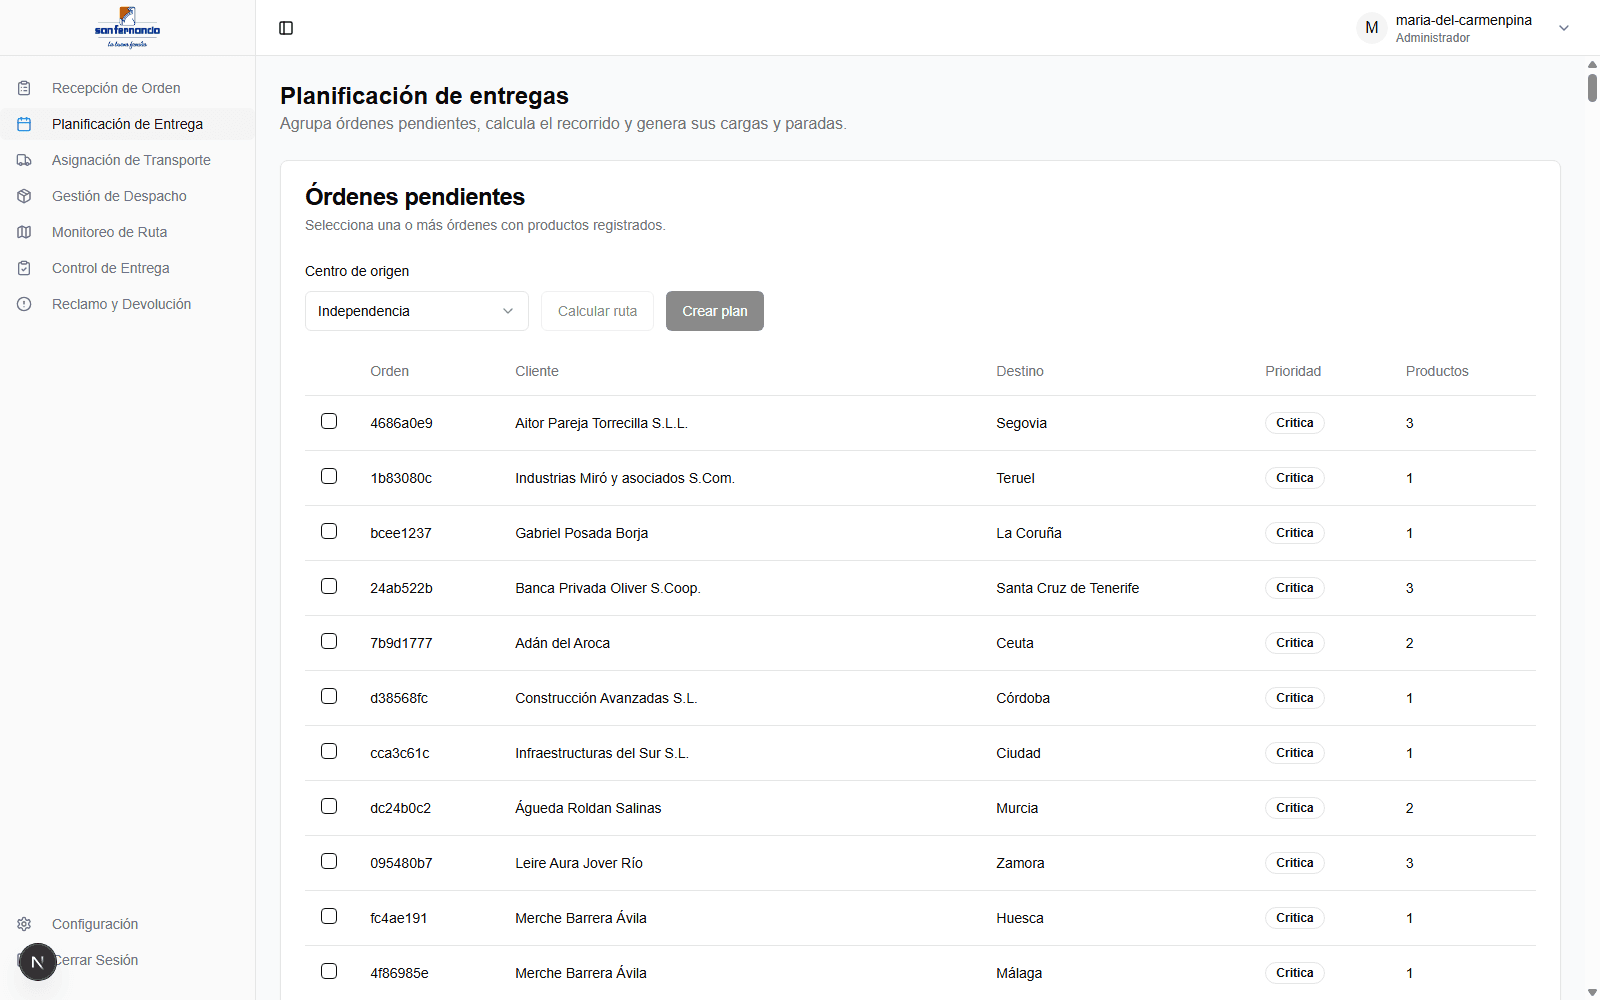The width and height of the screenshot is (1600, 1000).
Task: Go to Planificación de Entrega menu item
Action: point(127,124)
